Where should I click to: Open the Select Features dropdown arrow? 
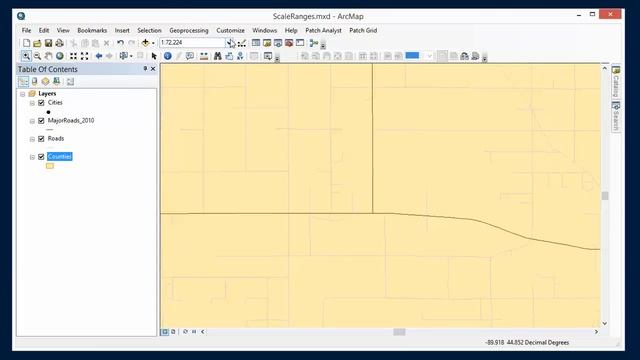tap(131, 56)
